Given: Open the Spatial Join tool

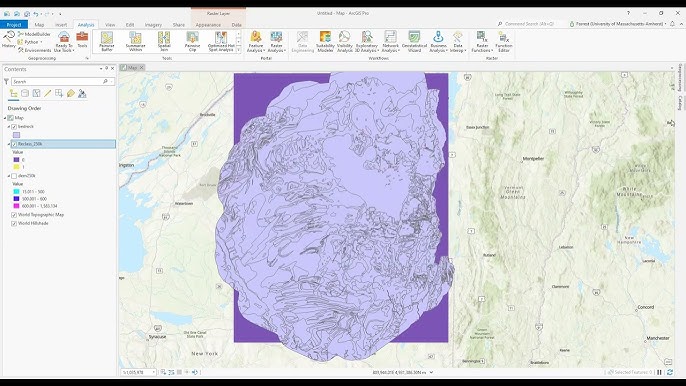Looking at the screenshot, I should click(164, 42).
